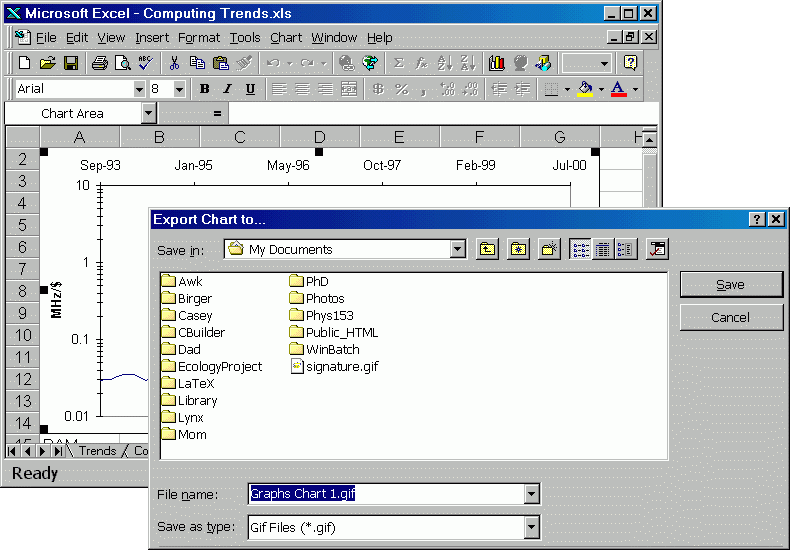The height and width of the screenshot is (553, 793).
Task: Click the dialog's question mark help button
Action: click(x=756, y=219)
